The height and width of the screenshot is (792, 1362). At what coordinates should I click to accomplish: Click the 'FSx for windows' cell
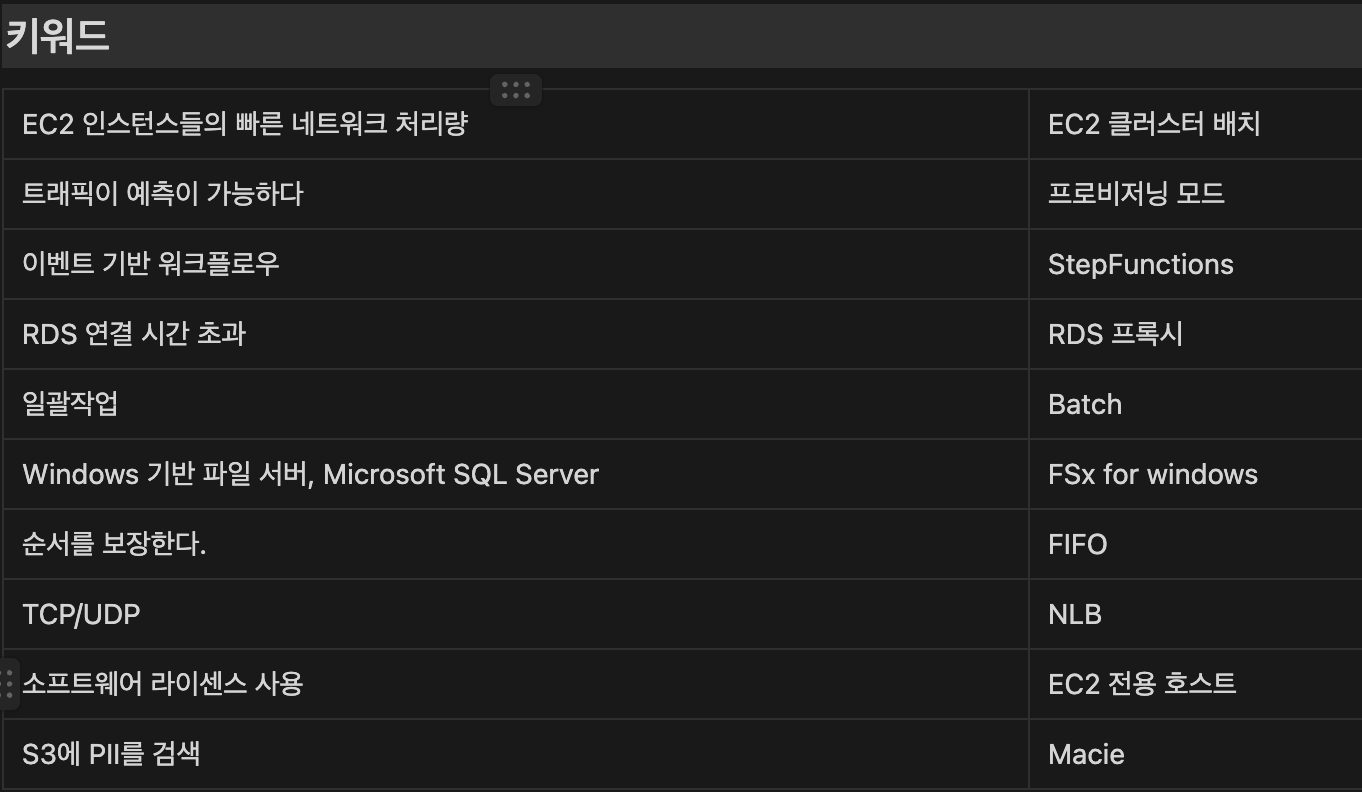point(1196,474)
